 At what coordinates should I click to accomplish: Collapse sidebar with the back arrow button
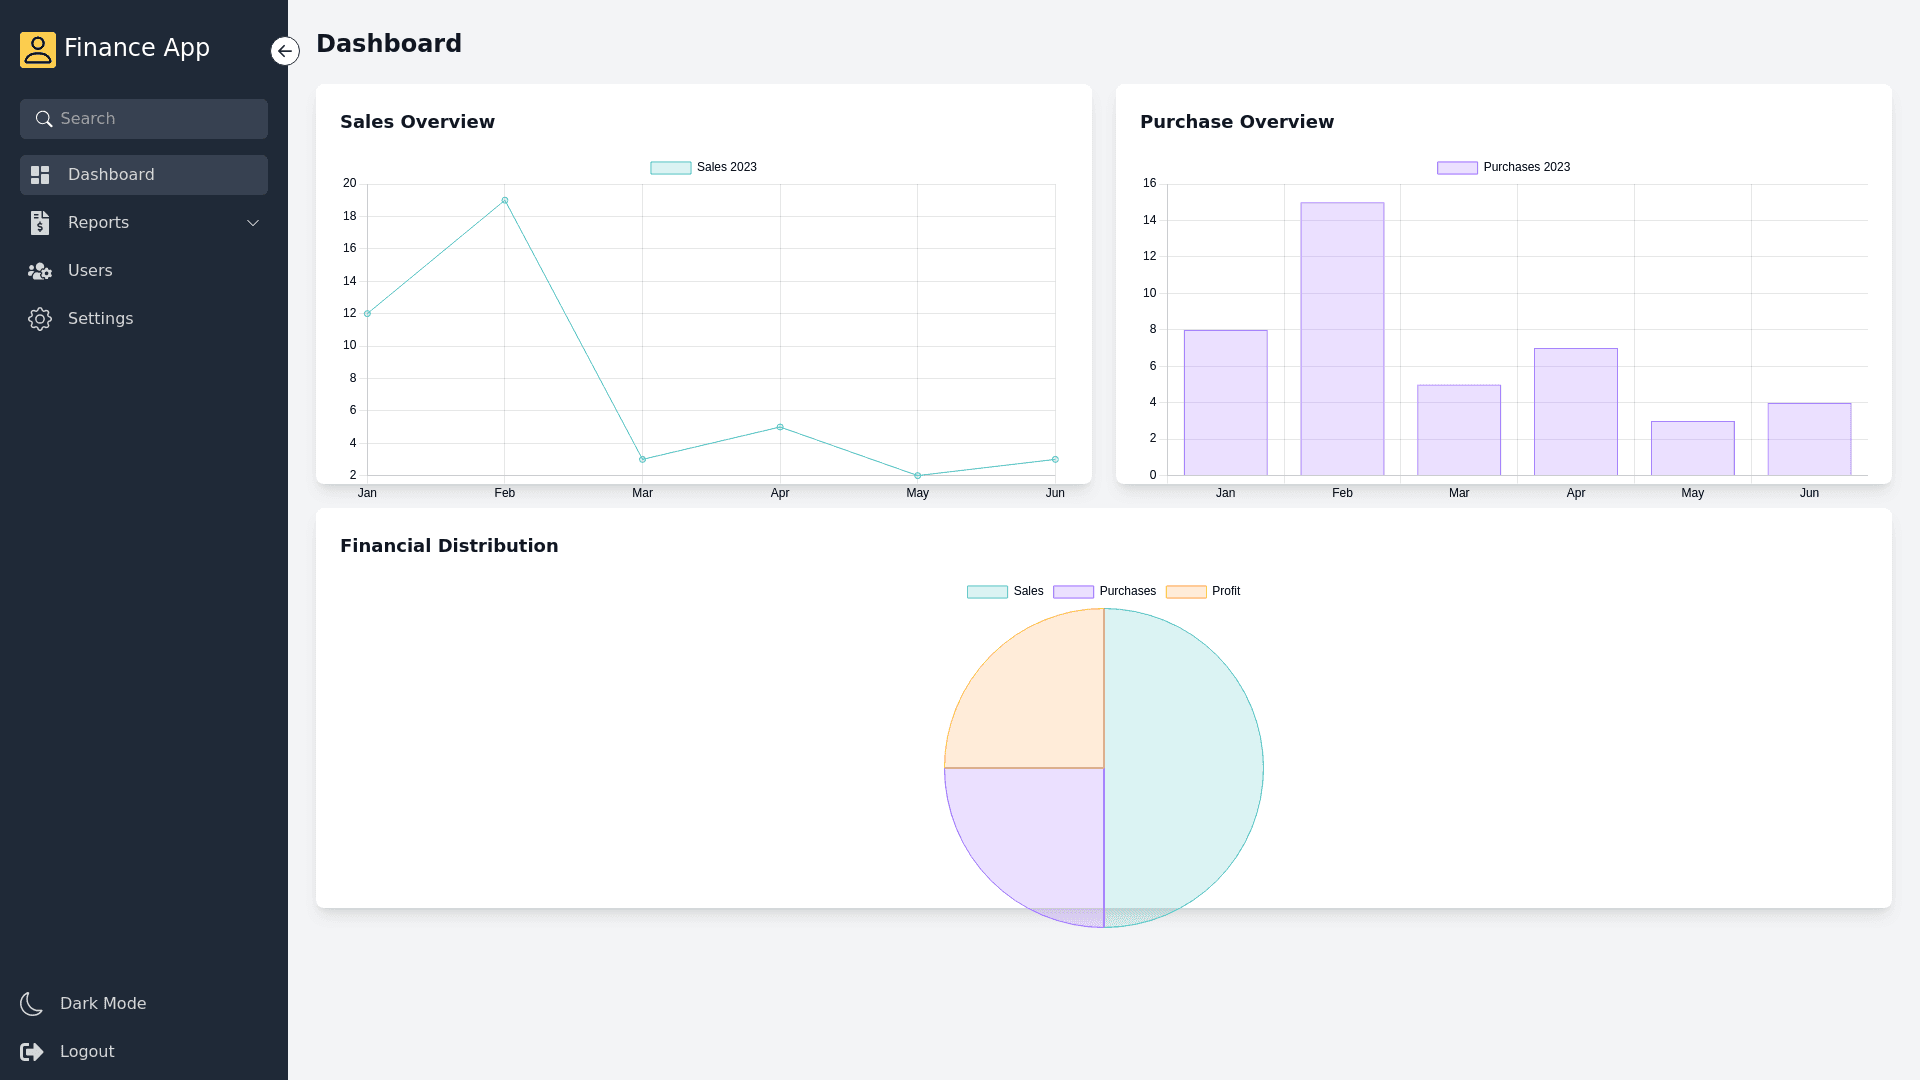click(x=285, y=51)
